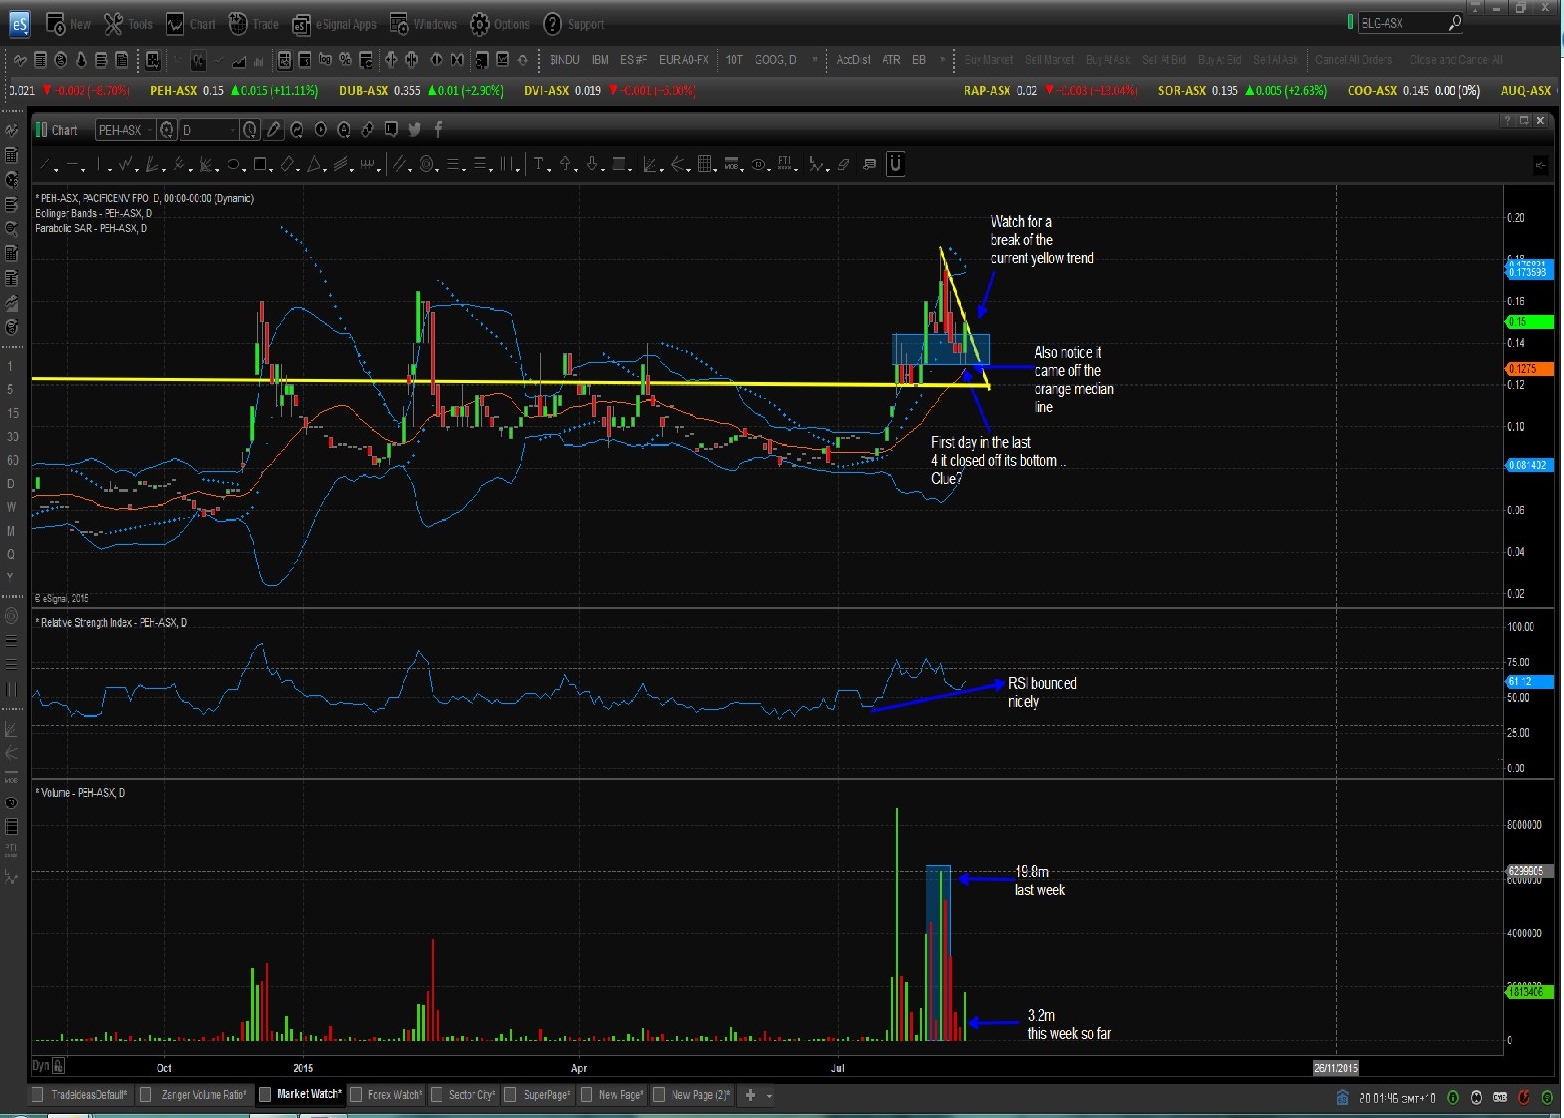Viewport: 1564px width, 1118px height.
Task: Click the eSignal logo icon
Action: coord(19,24)
